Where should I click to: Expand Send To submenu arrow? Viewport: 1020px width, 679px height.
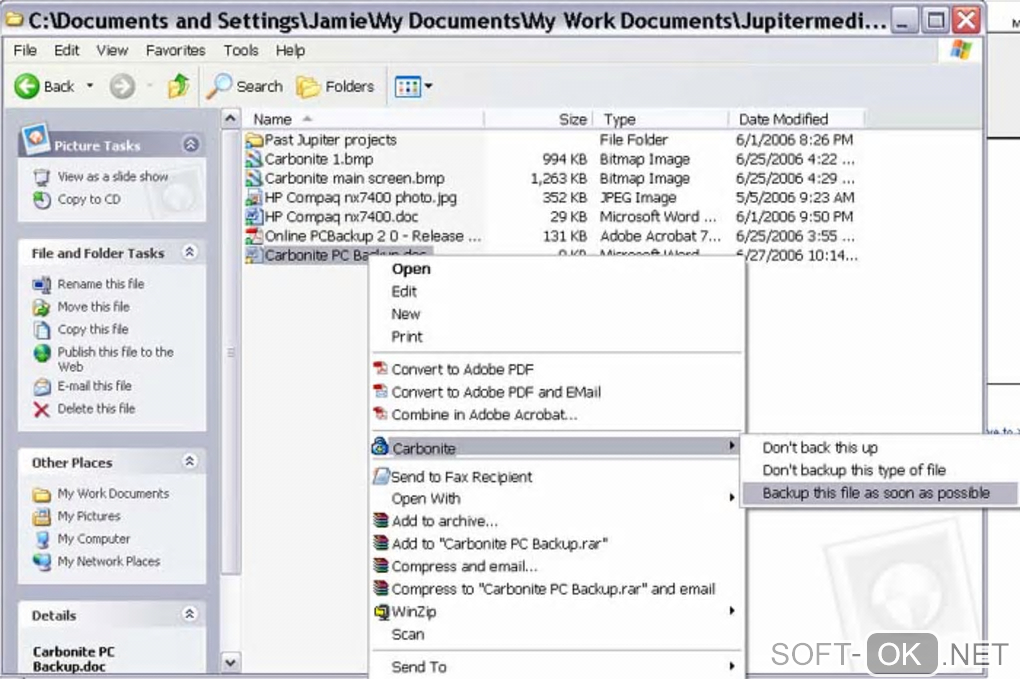pyautogui.click(x=732, y=666)
